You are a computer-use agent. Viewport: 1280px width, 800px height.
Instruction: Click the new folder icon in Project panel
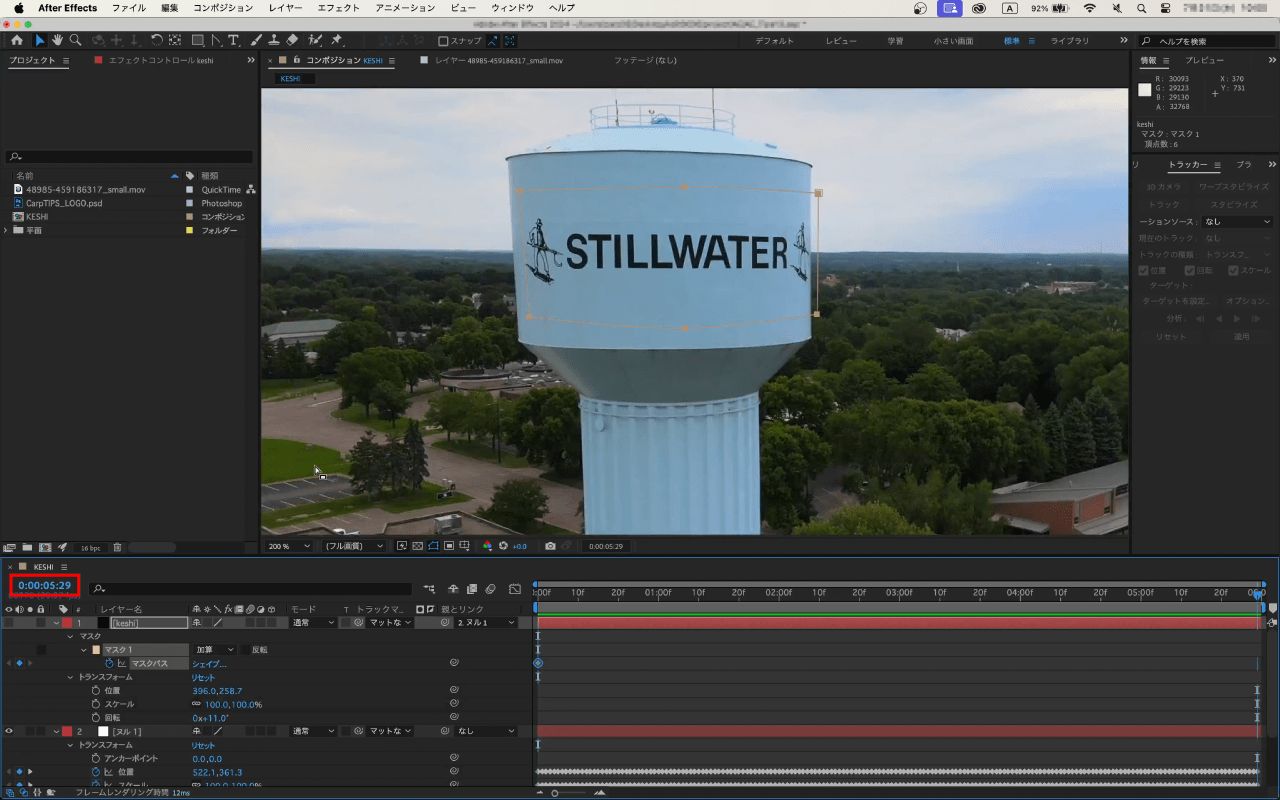(27, 548)
